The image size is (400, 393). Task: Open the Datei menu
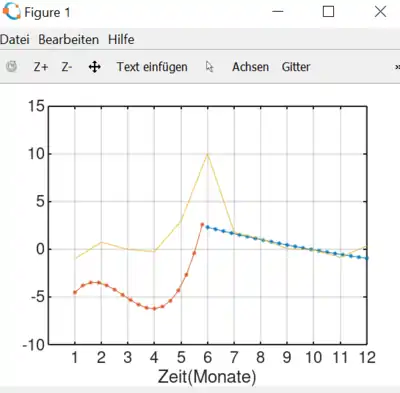[15, 39]
